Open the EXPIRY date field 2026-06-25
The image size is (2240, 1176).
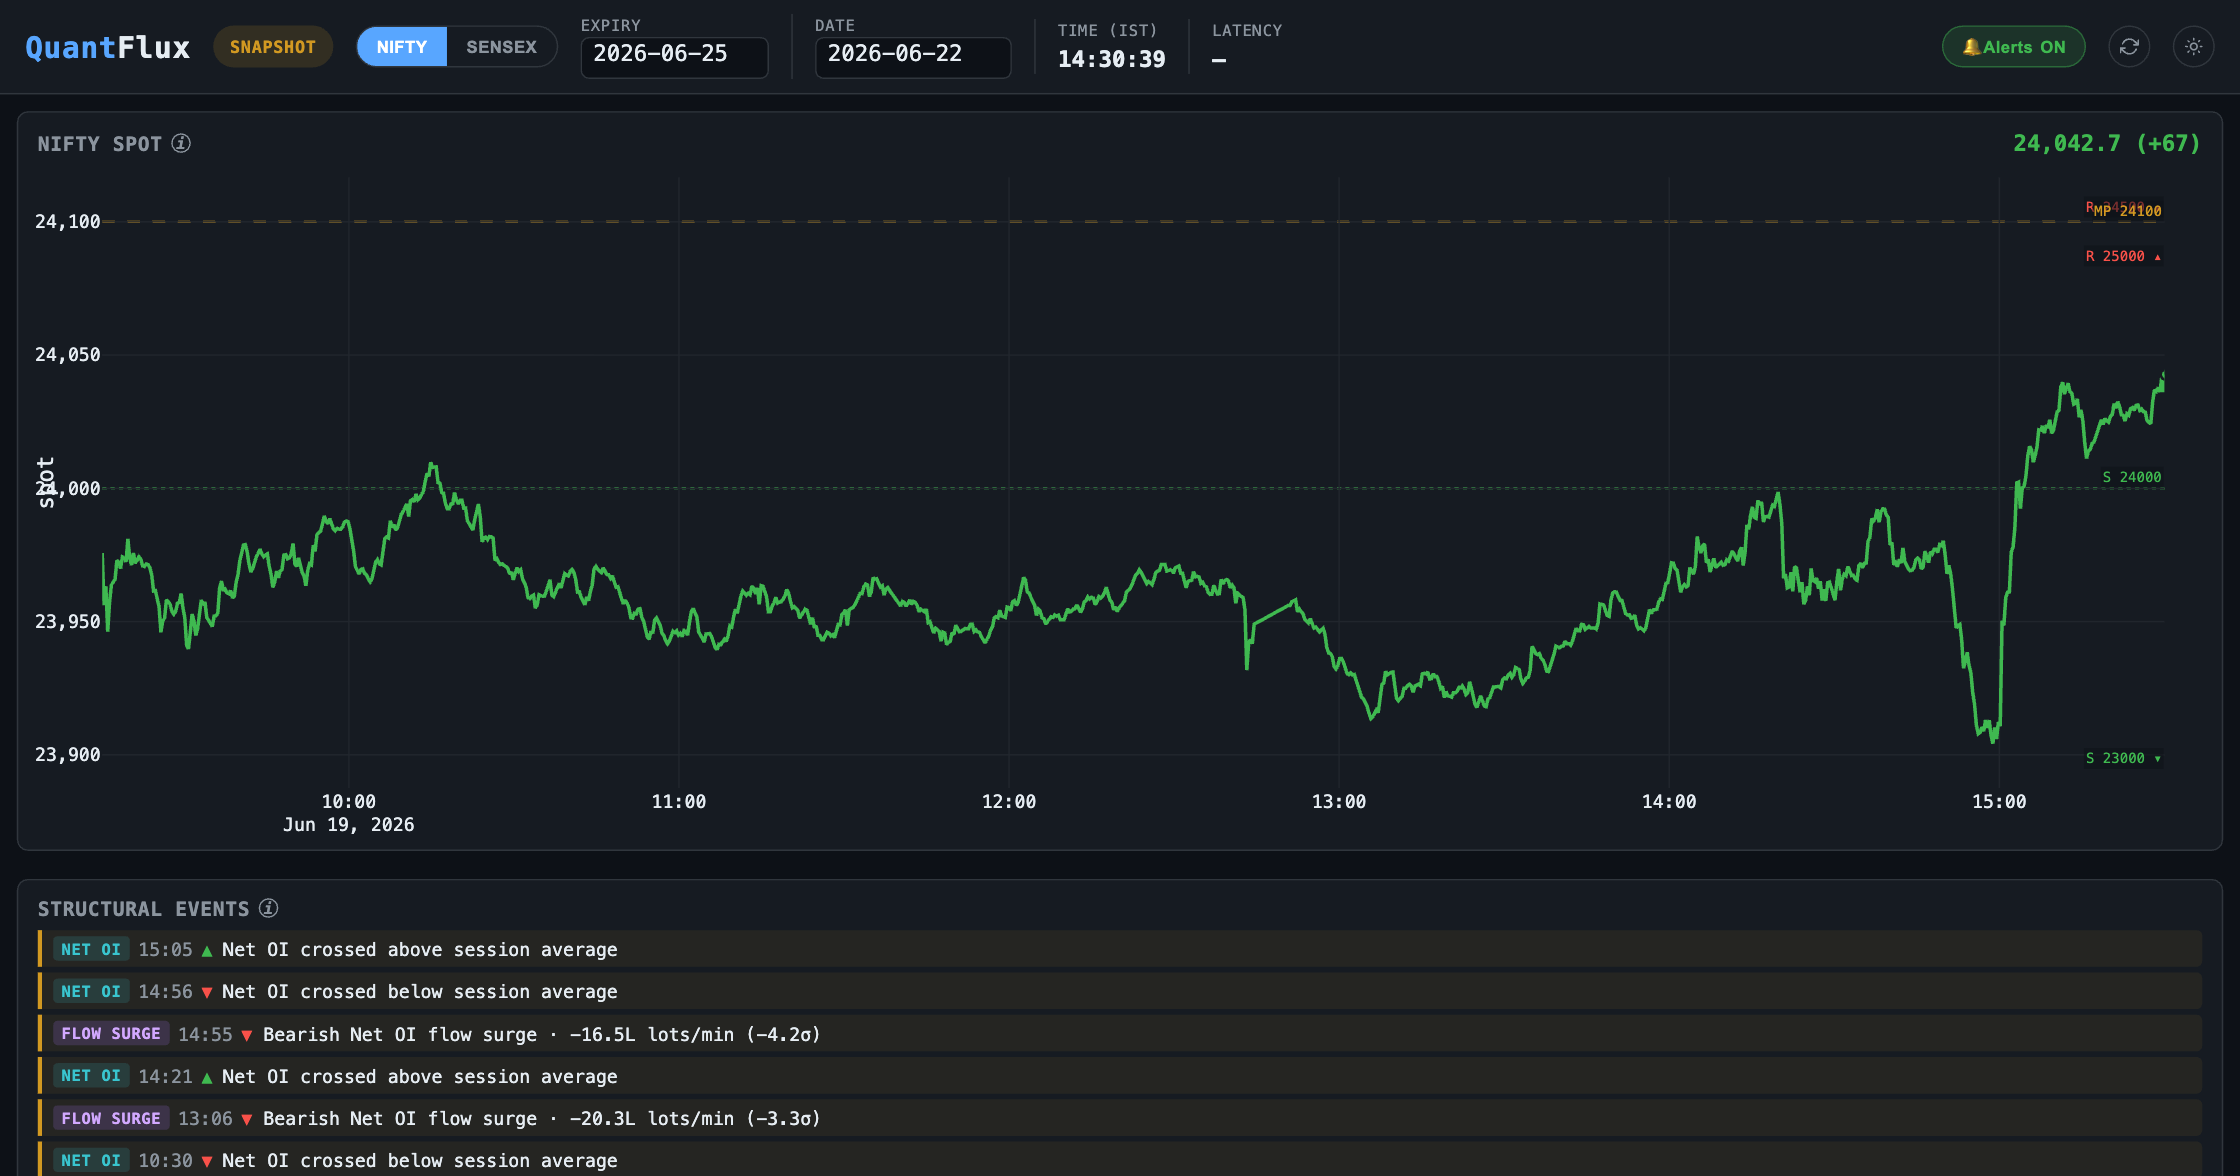[x=674, y=56]
